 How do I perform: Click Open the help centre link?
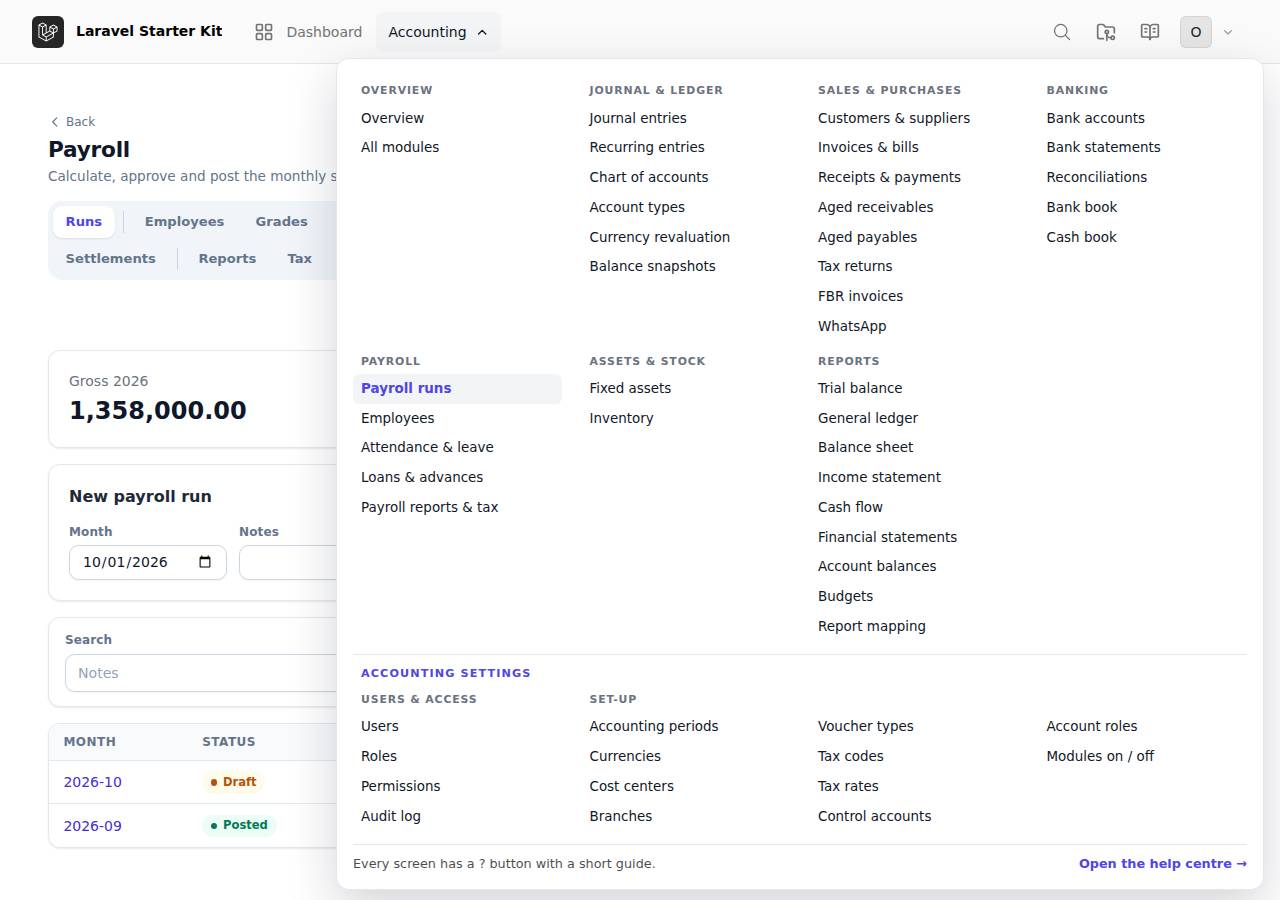[x=1163, y=864]
